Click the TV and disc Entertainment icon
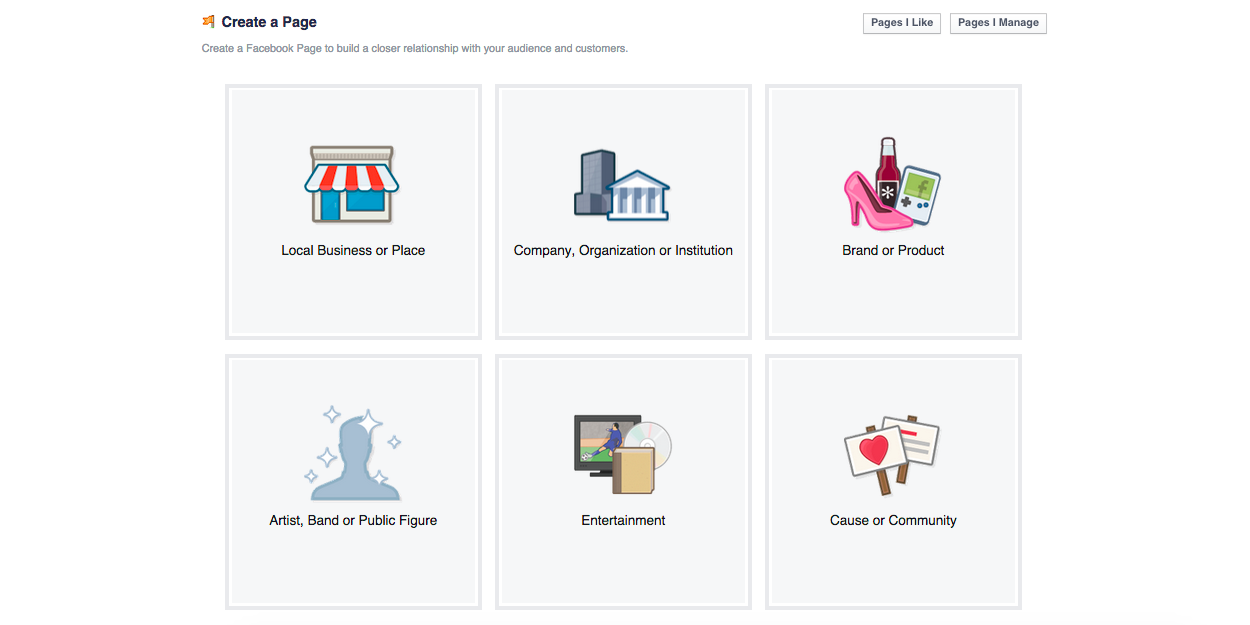This screenshot has height=625, width=1250. [622, 457]
